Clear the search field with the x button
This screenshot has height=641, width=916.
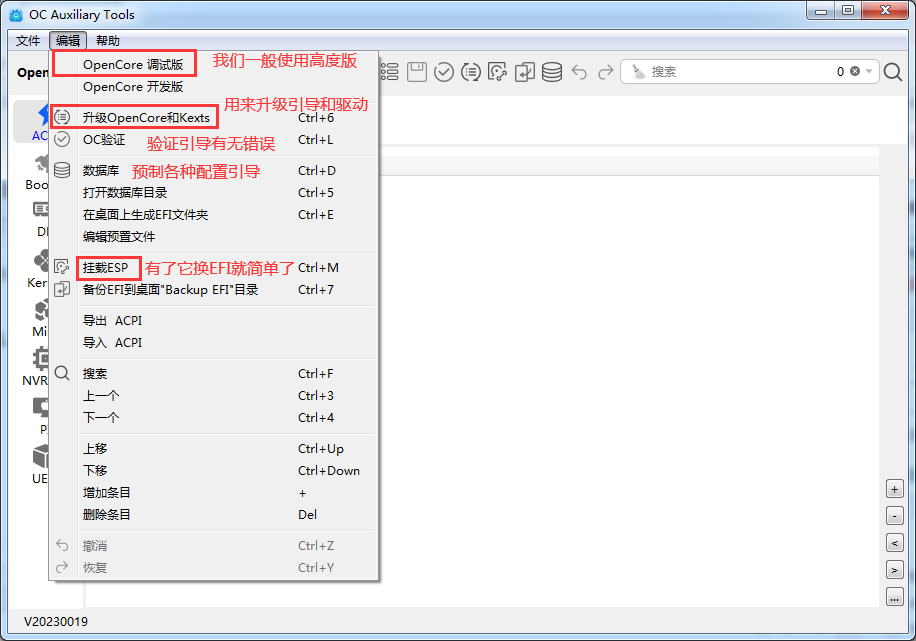point(855,72)
